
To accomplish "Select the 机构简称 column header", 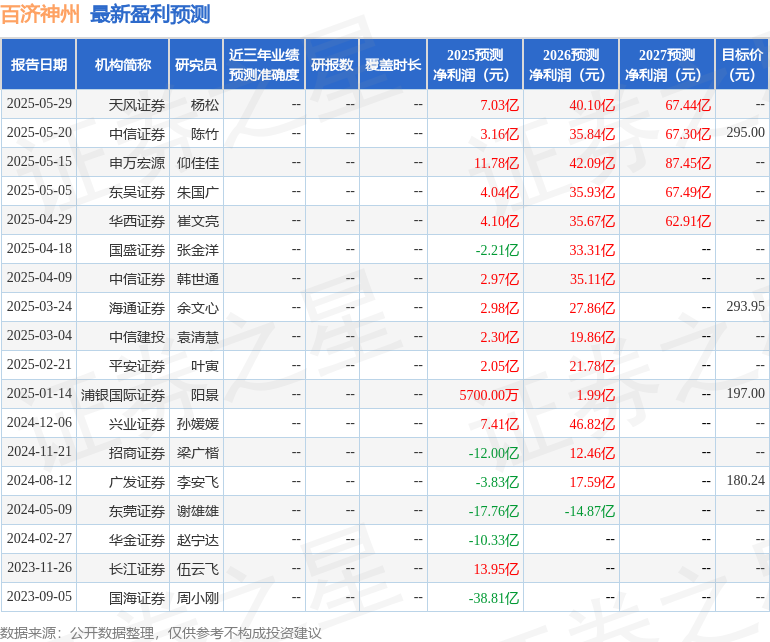I will [x=123, y=64].
